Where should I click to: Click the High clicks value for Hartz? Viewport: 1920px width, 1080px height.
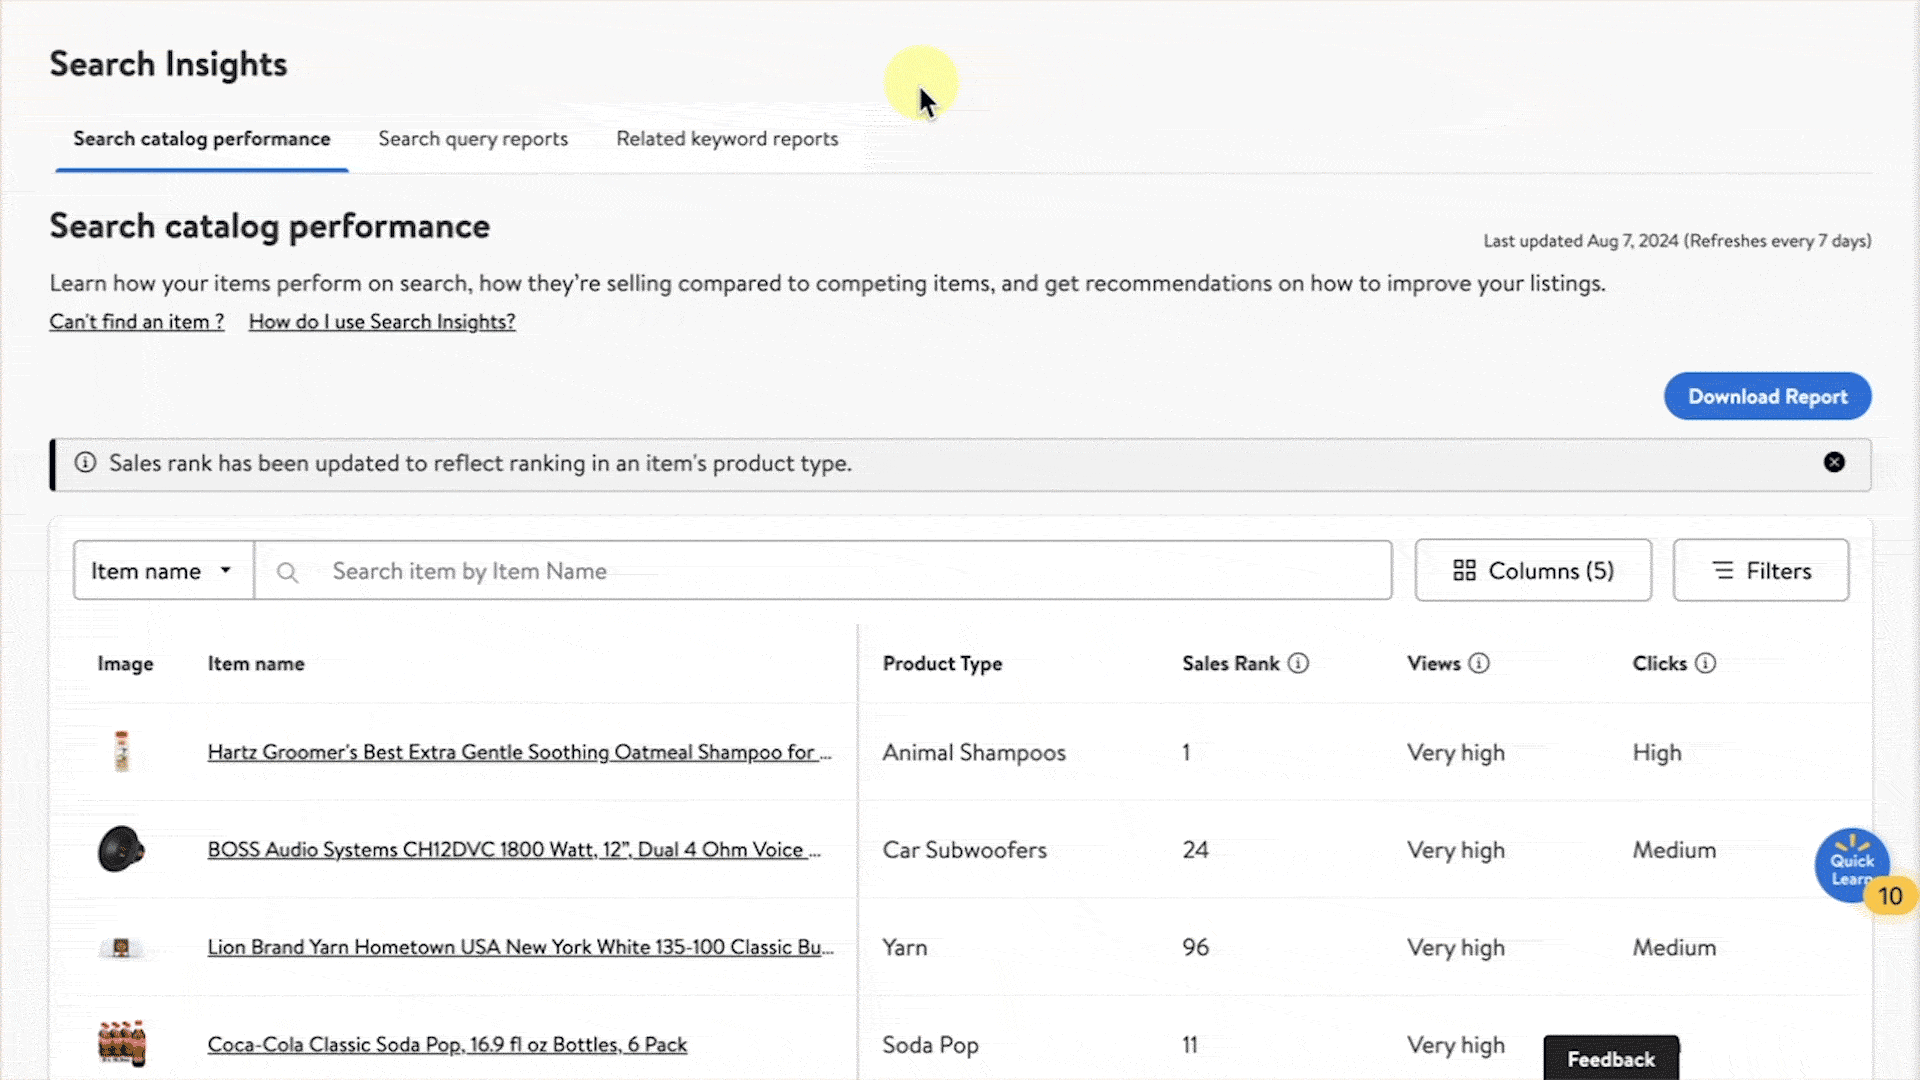(1657, 753)
